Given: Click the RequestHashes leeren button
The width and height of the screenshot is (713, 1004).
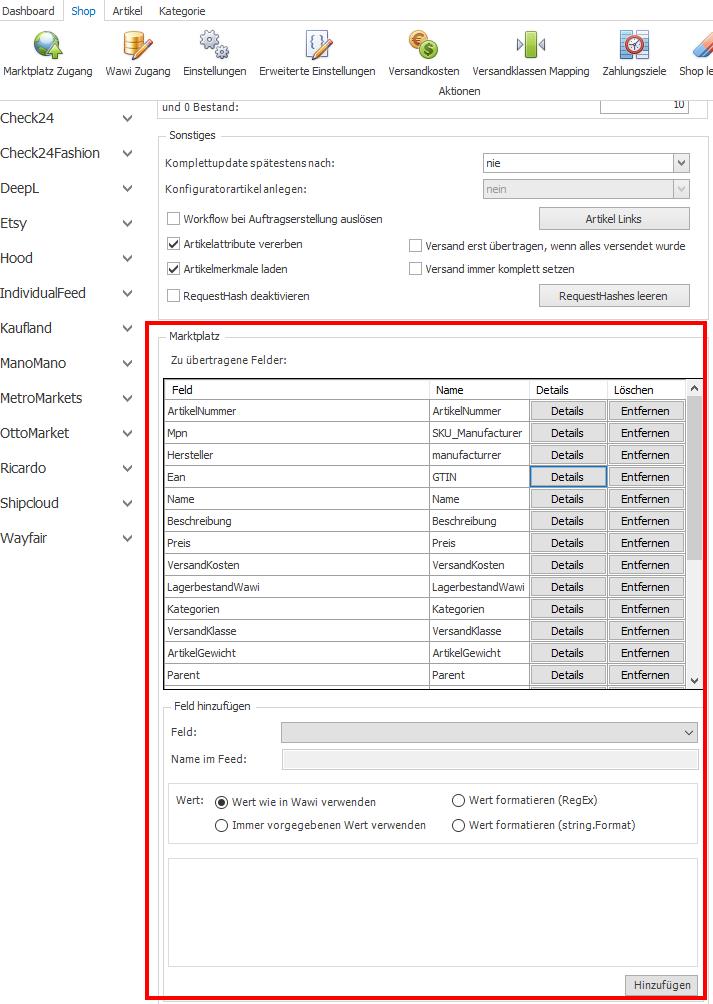Looking at the screenshot, I should point(614,296).
